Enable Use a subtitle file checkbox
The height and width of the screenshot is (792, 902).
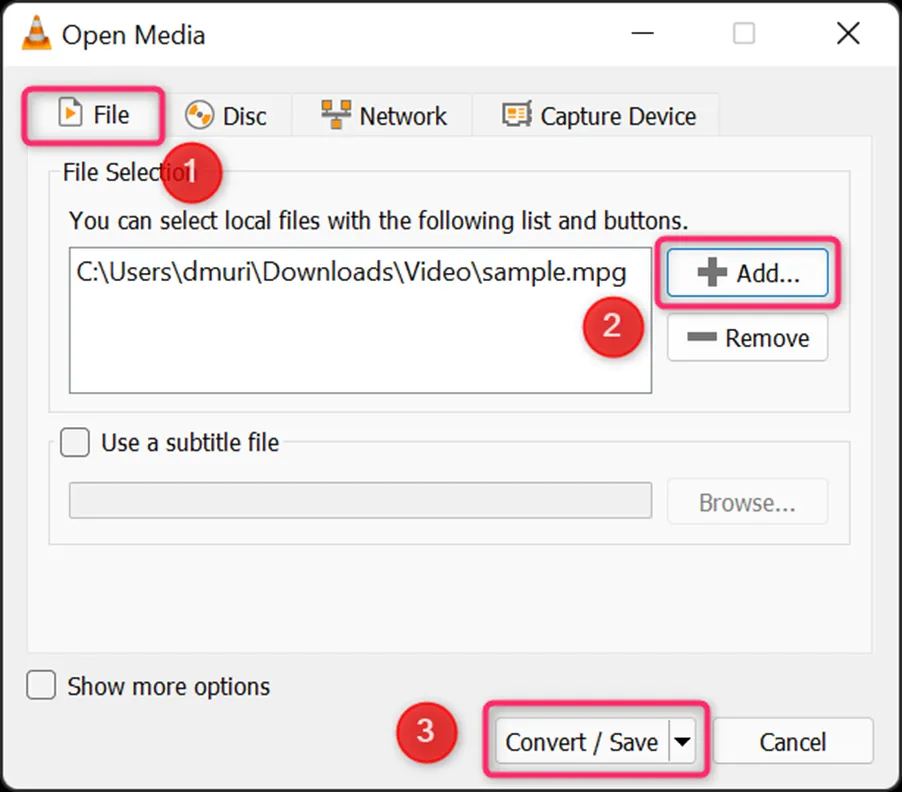(75, 442)
